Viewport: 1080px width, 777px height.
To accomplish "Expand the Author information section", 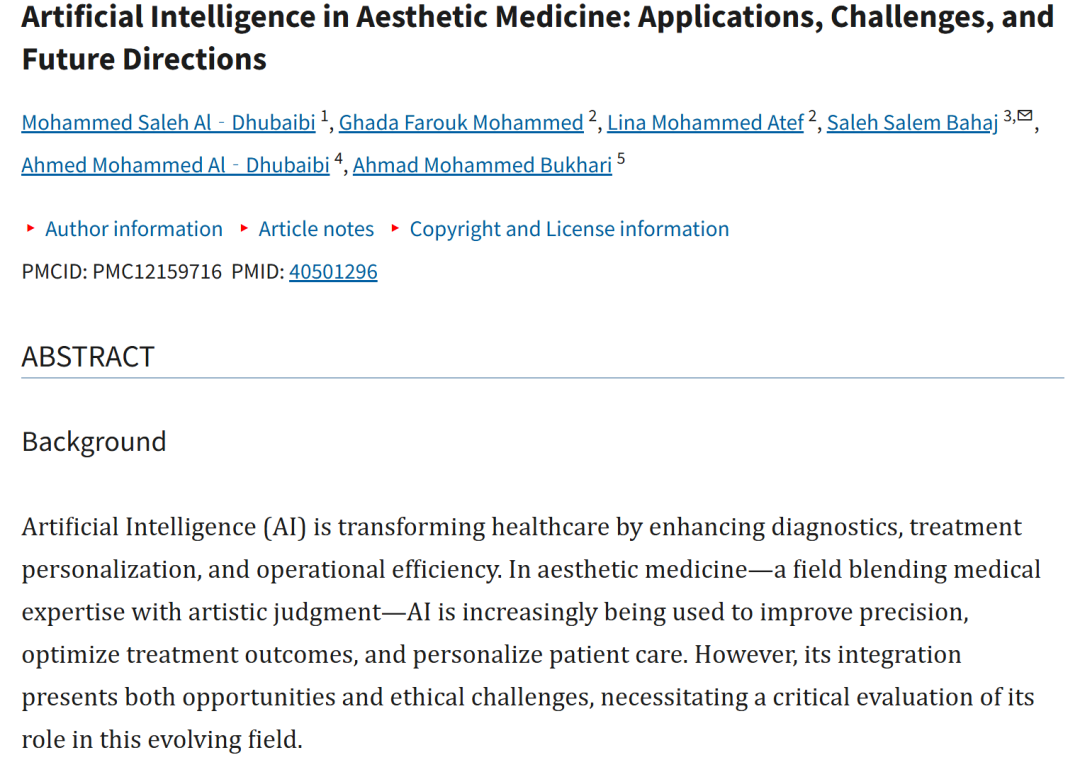I will pyautogui.click(x=134, y=229).
